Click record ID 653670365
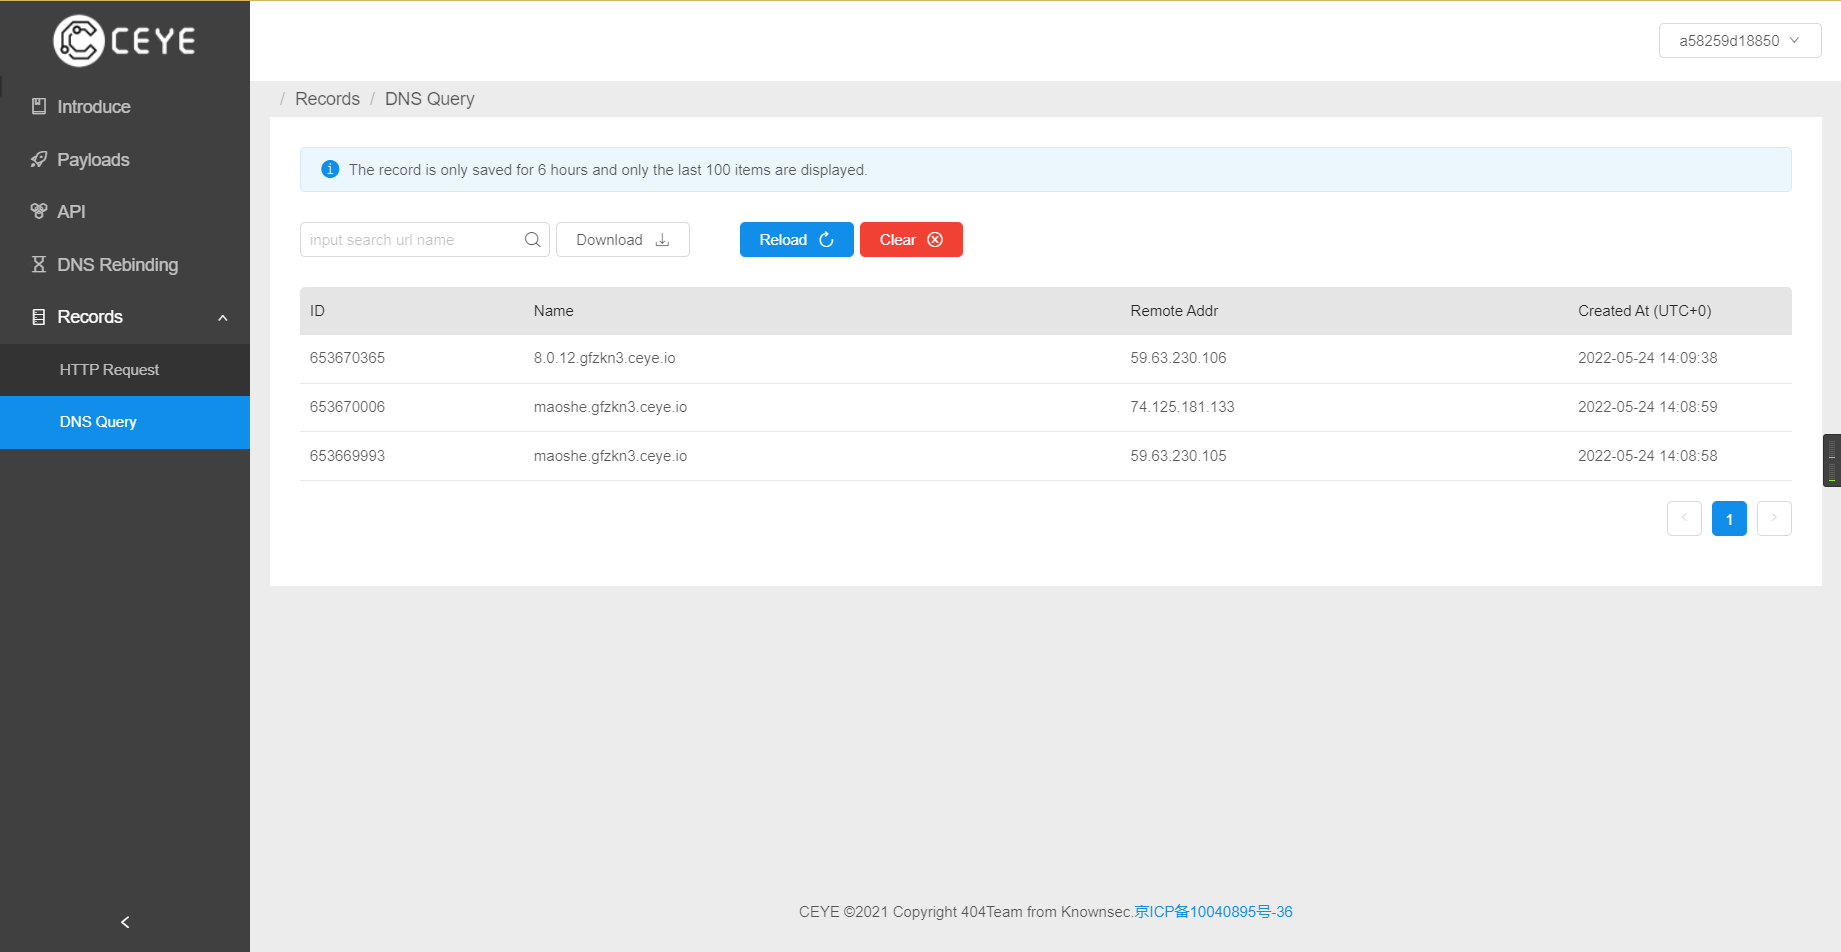The width and height of the screenshot is (1841, 952). [x=347, y=358]
